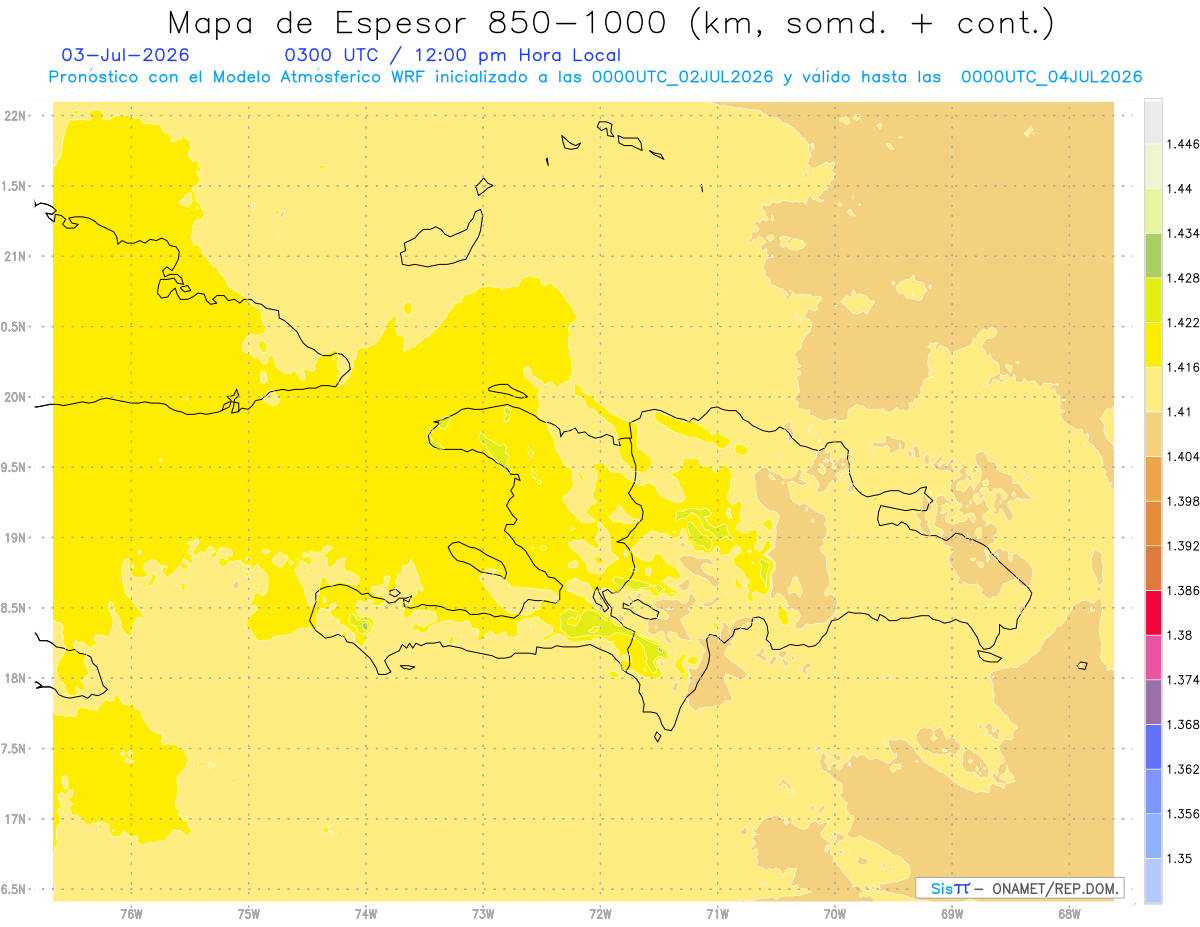Click the latitude label "17N"
This screenshot has width=1200, height=927.
click(x=14, y=819)
